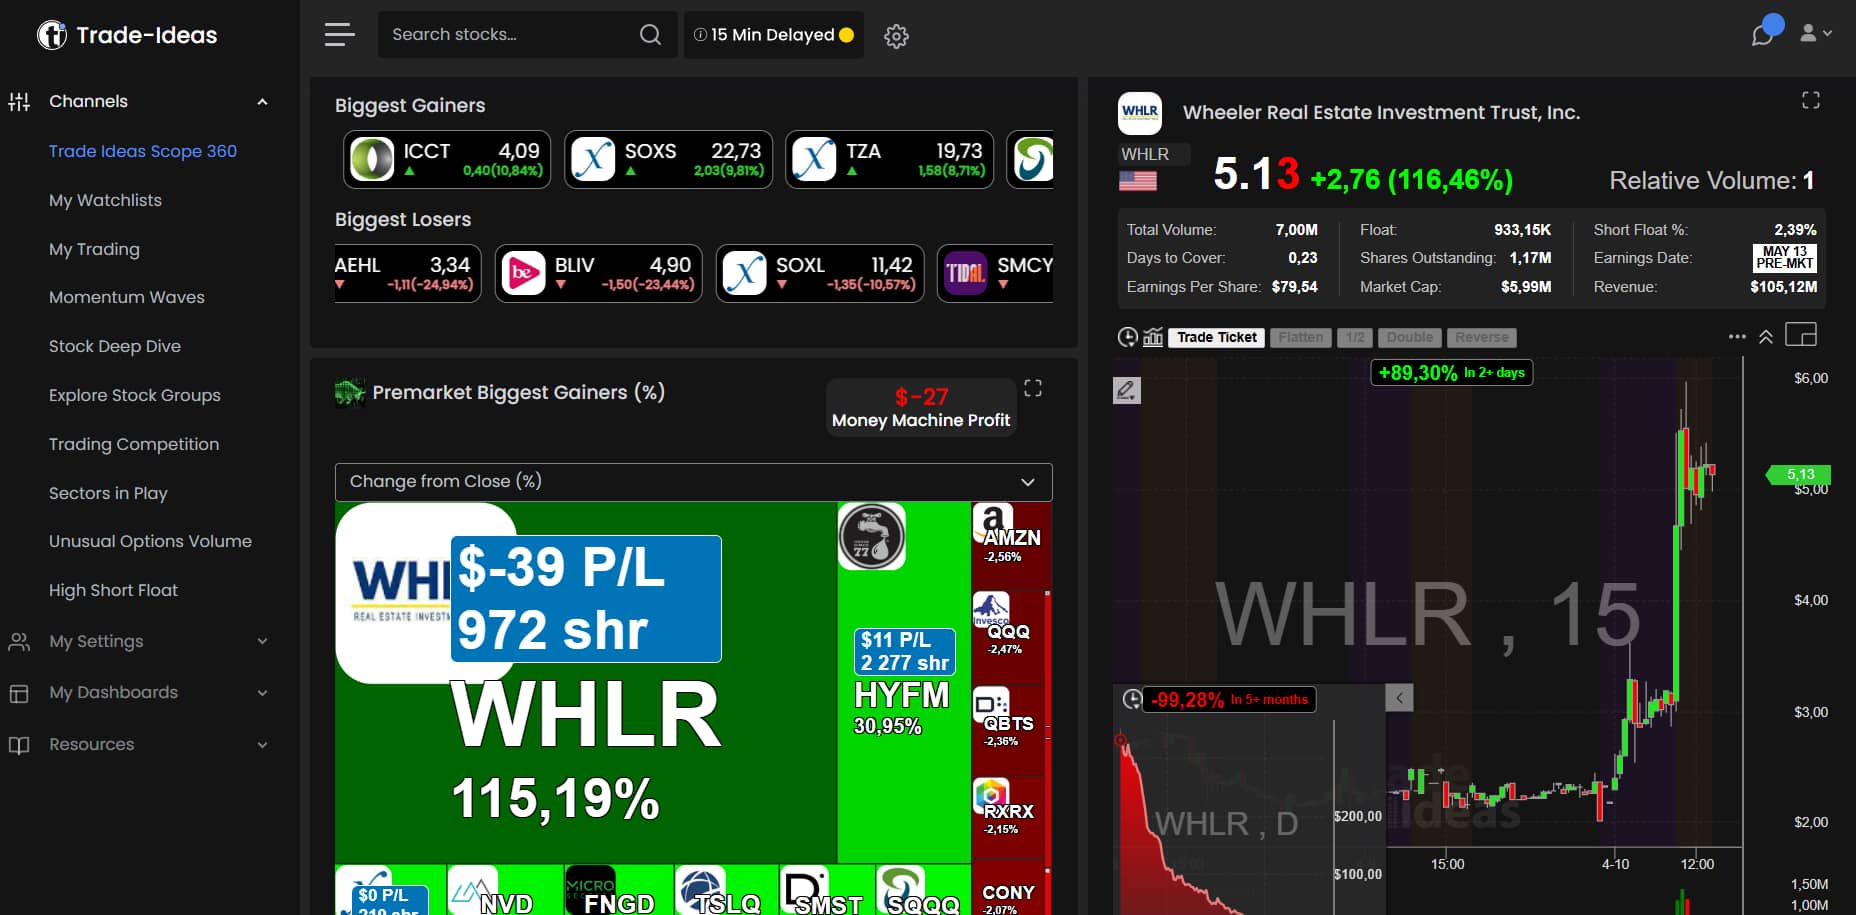
Task: Expand stock panel to fullscreen
Action: [1811, 100]
